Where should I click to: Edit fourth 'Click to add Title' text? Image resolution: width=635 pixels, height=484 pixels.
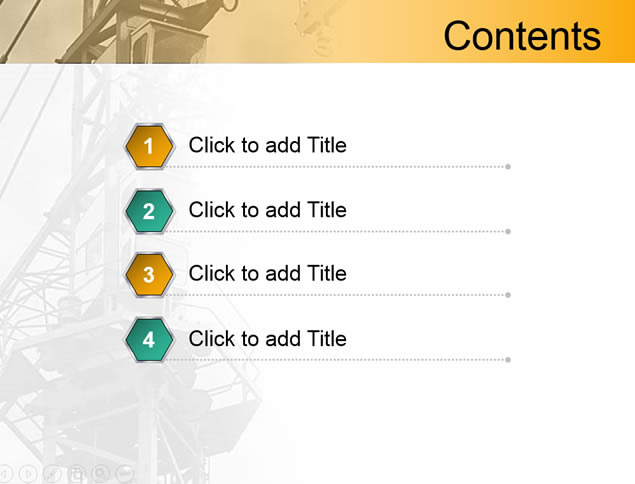(267, 339)
